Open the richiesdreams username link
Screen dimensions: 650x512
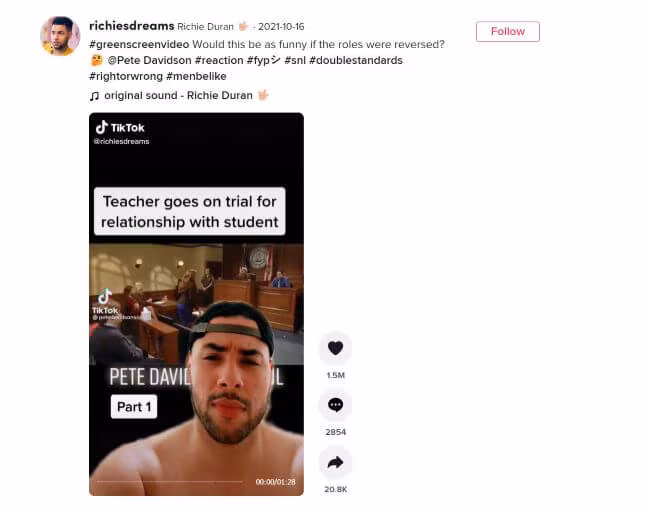pyautogui.click(x=132, y=26)
